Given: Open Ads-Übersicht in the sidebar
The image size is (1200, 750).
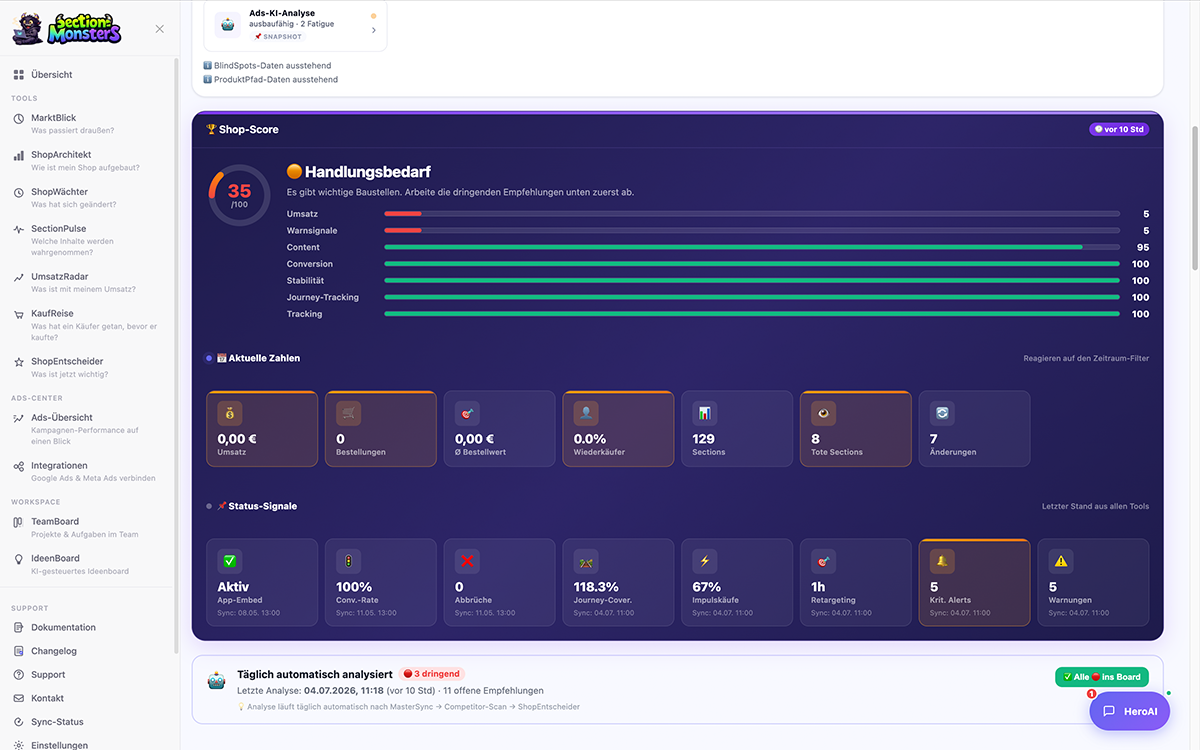Looking at the screenshot, I should click(88, 429).
